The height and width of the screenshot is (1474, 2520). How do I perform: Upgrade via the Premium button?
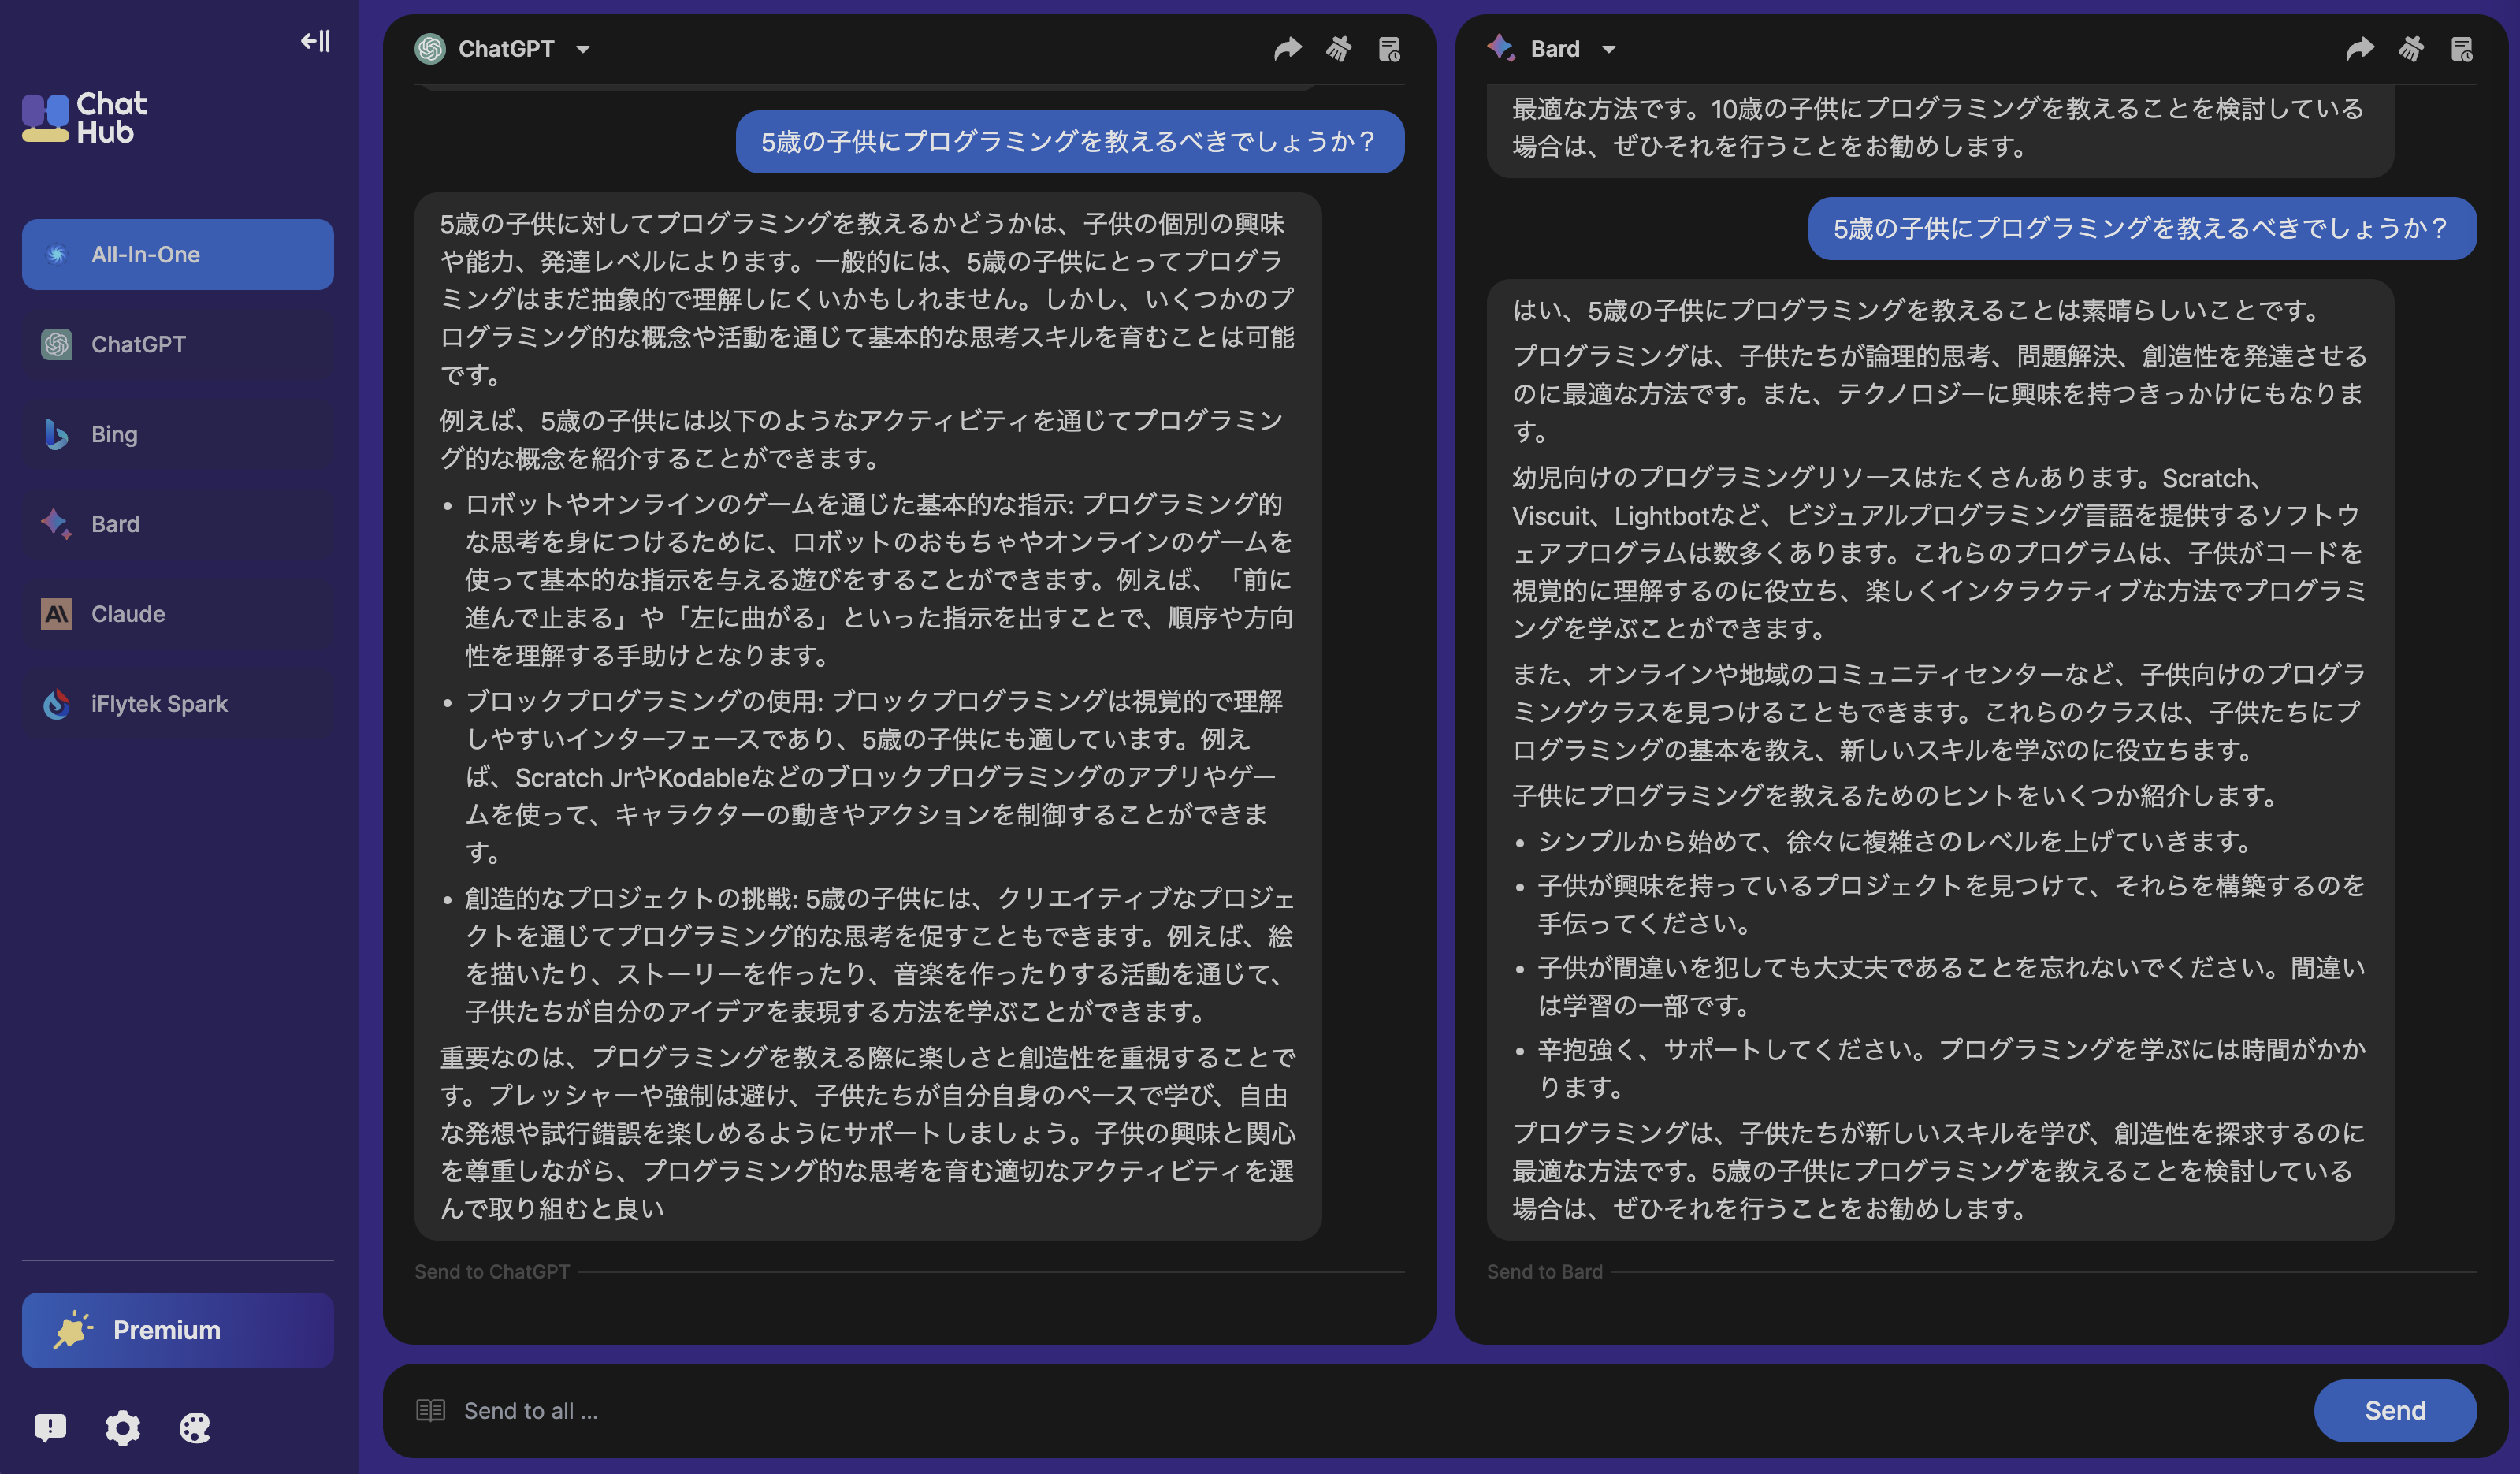coord(177,1330)
